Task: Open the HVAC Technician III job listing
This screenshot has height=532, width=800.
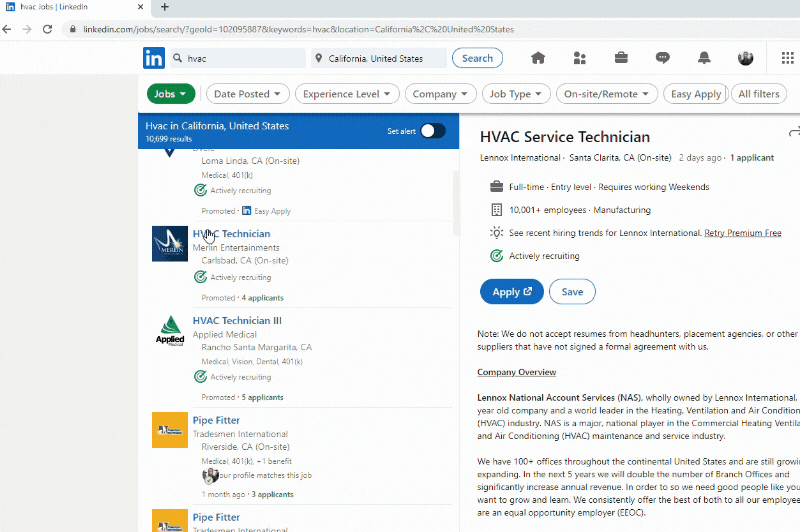Action: pos(237,320)
